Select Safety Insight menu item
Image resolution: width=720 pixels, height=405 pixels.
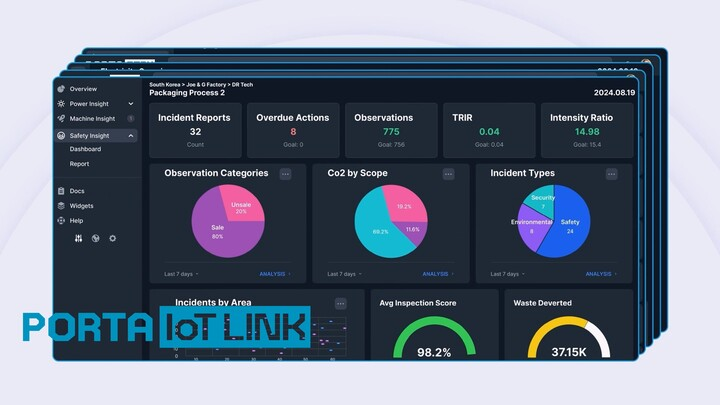[x=96, y=135]
